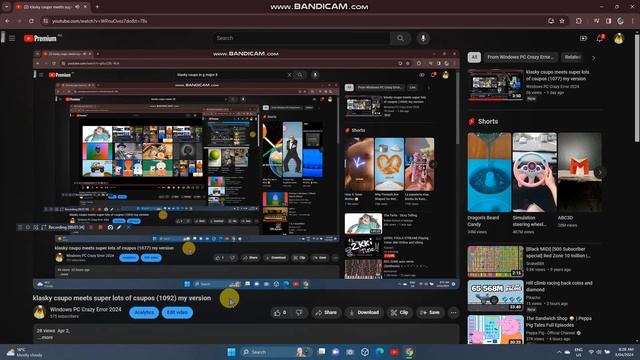The image size is (640, 360).
Task: Click the Analytics button
Action: click(x=144, y=313)
